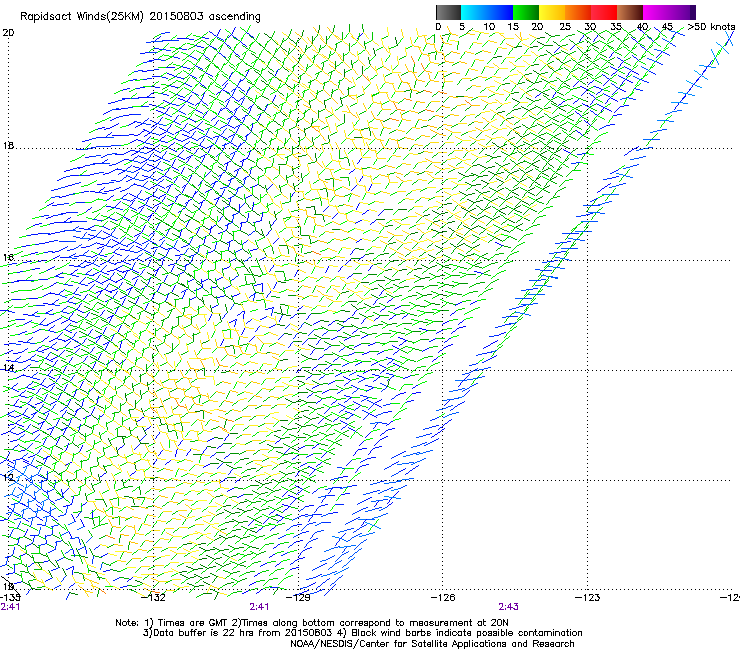Image resolution: width=740 pixels, height=650 pixels.
Task: Select the yellow 20-25 knots legend swatch
Action: pyautogui.click(x=552, y=12)
